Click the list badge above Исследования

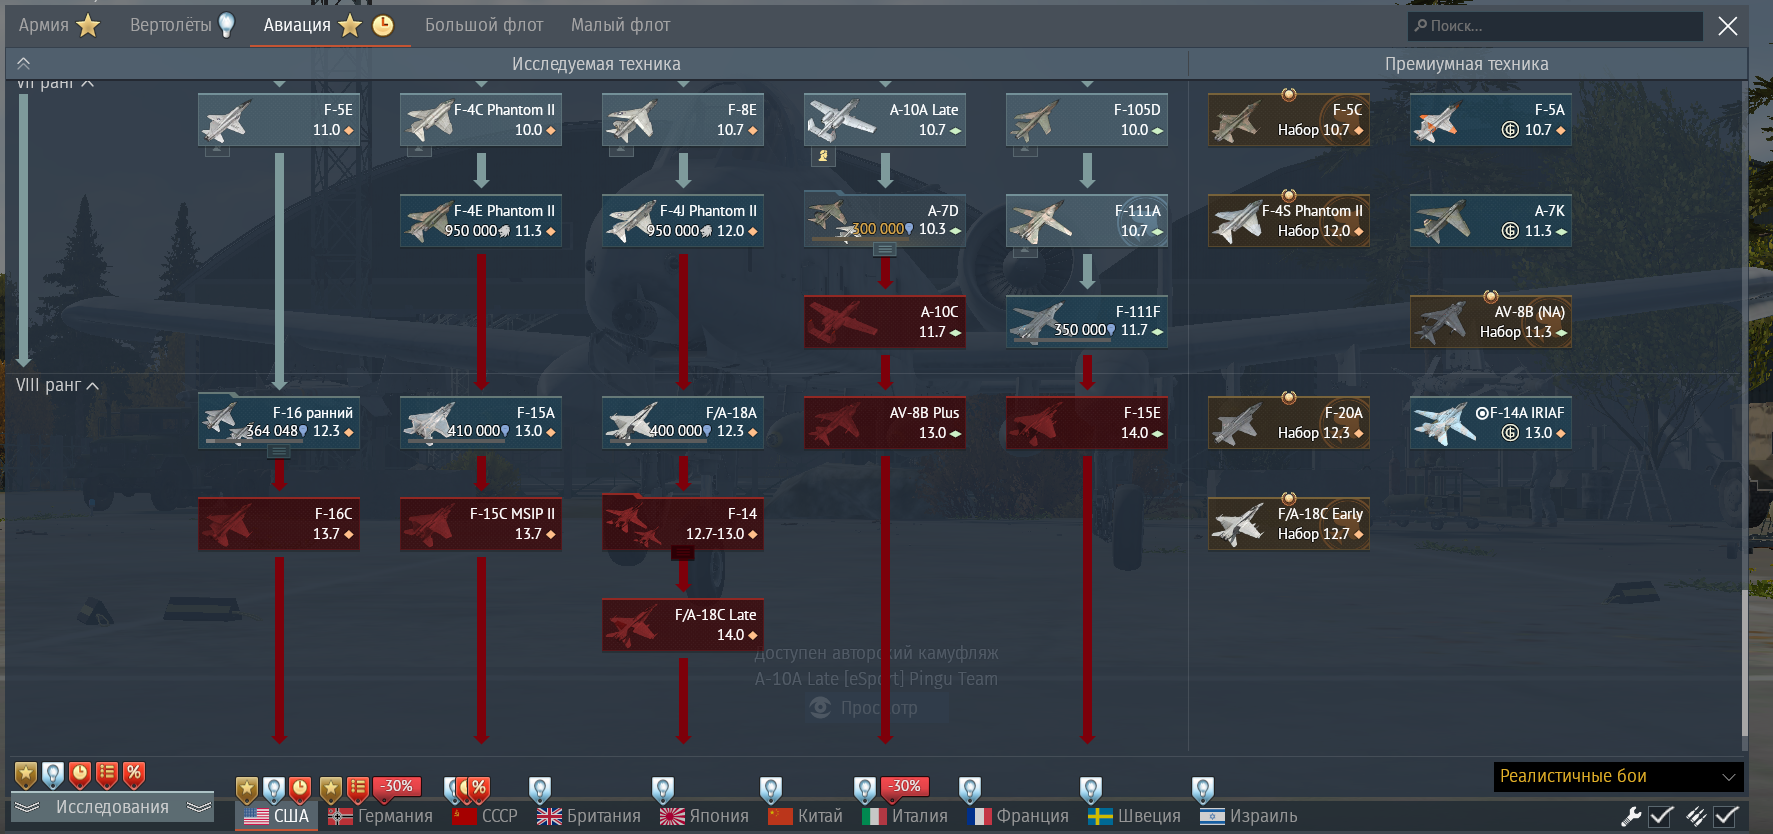107,774
